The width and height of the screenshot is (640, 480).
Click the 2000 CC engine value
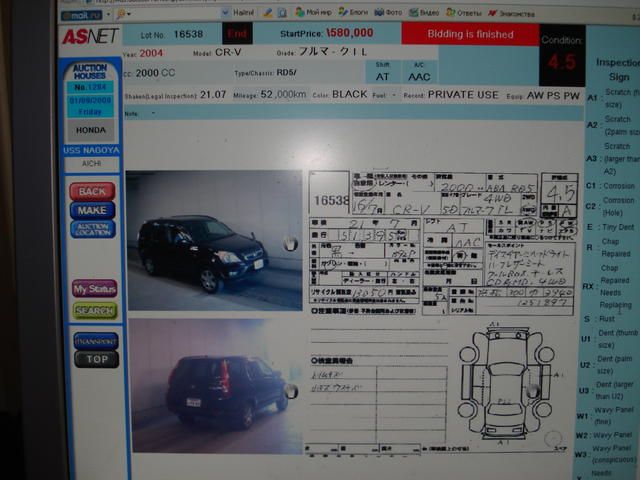click(x=155, y=73)
